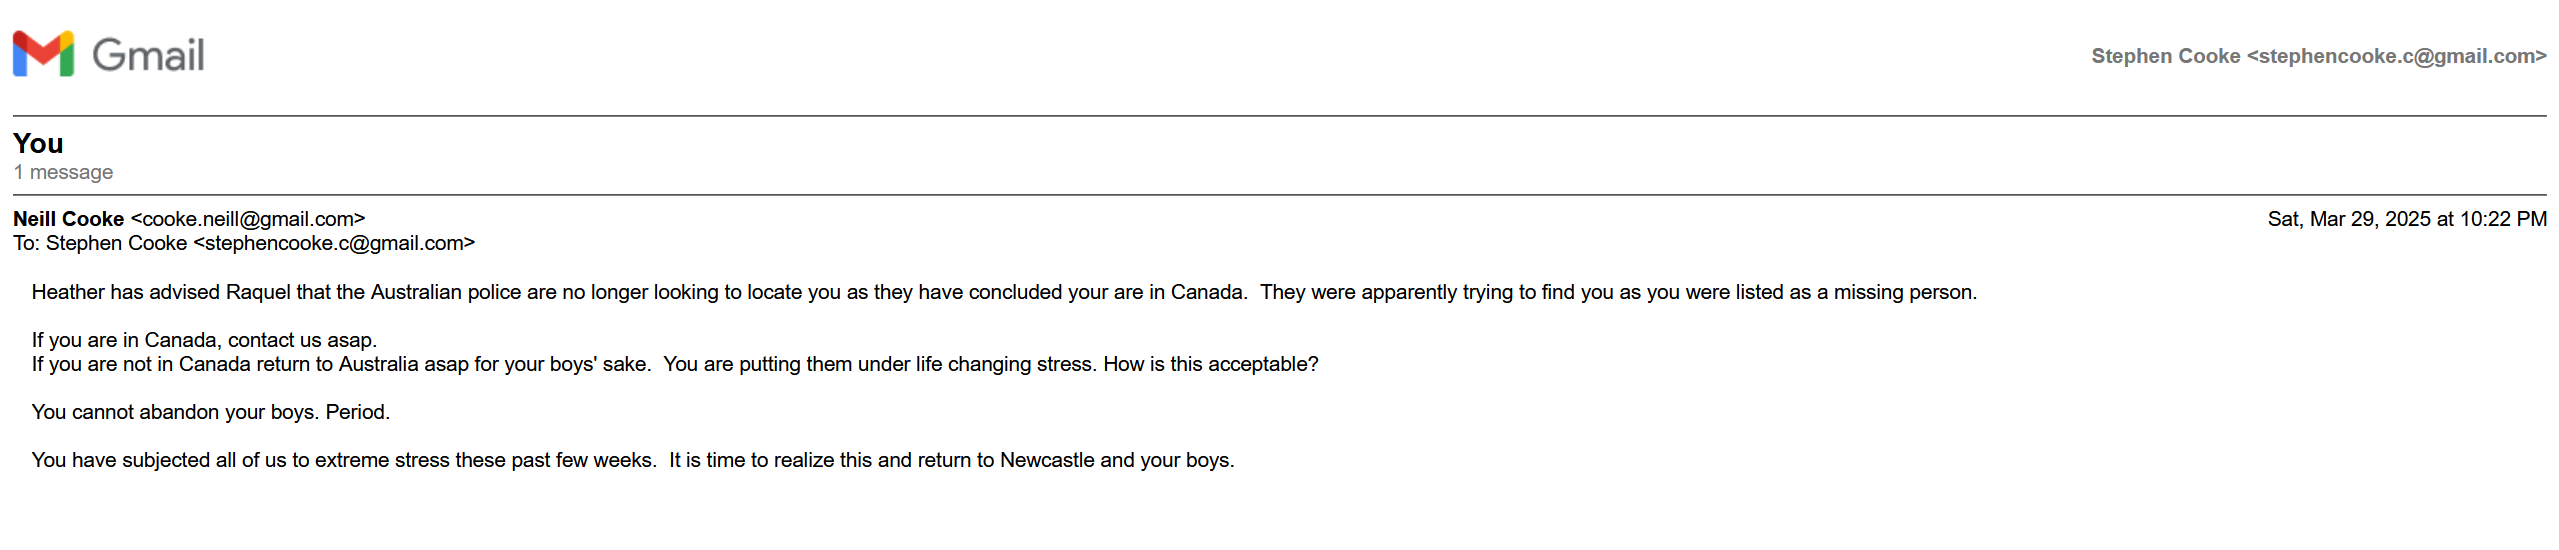Click the Gmail wordmark text

tap(148, 55)
